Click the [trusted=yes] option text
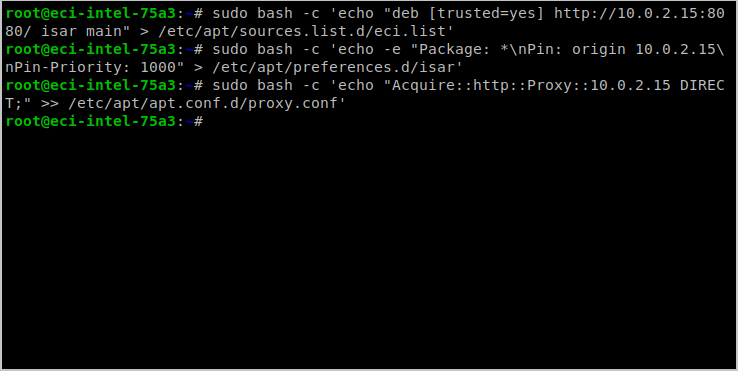 pos(487,13)
